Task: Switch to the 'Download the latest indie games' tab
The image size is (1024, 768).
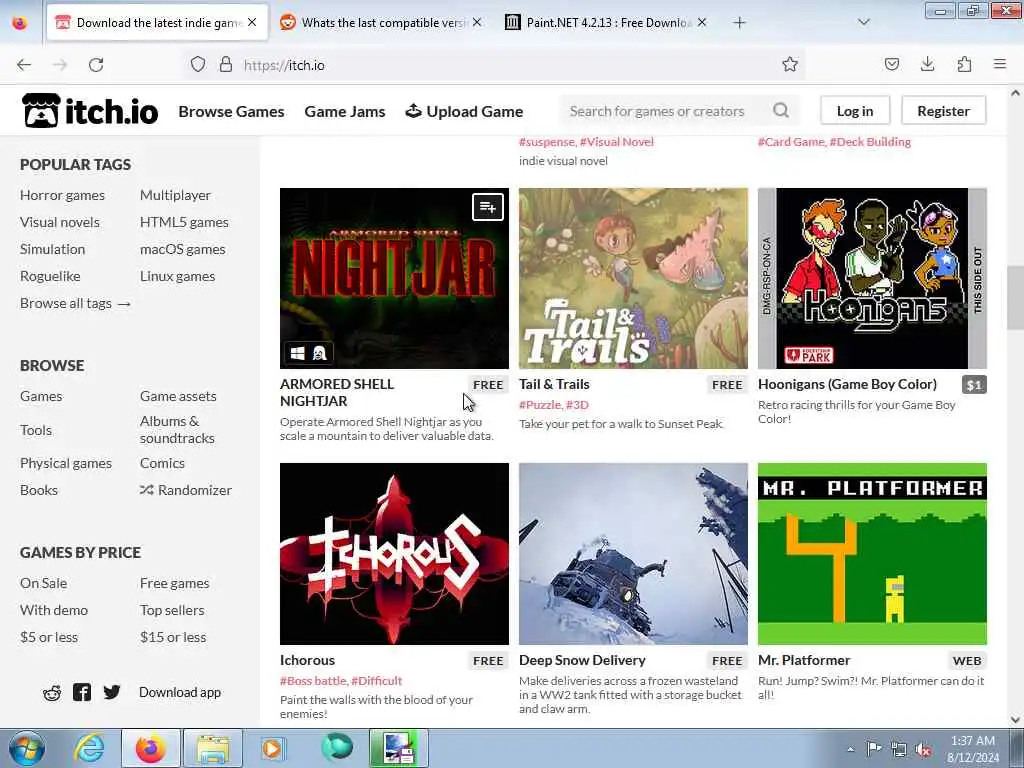Action: point(157,23)
